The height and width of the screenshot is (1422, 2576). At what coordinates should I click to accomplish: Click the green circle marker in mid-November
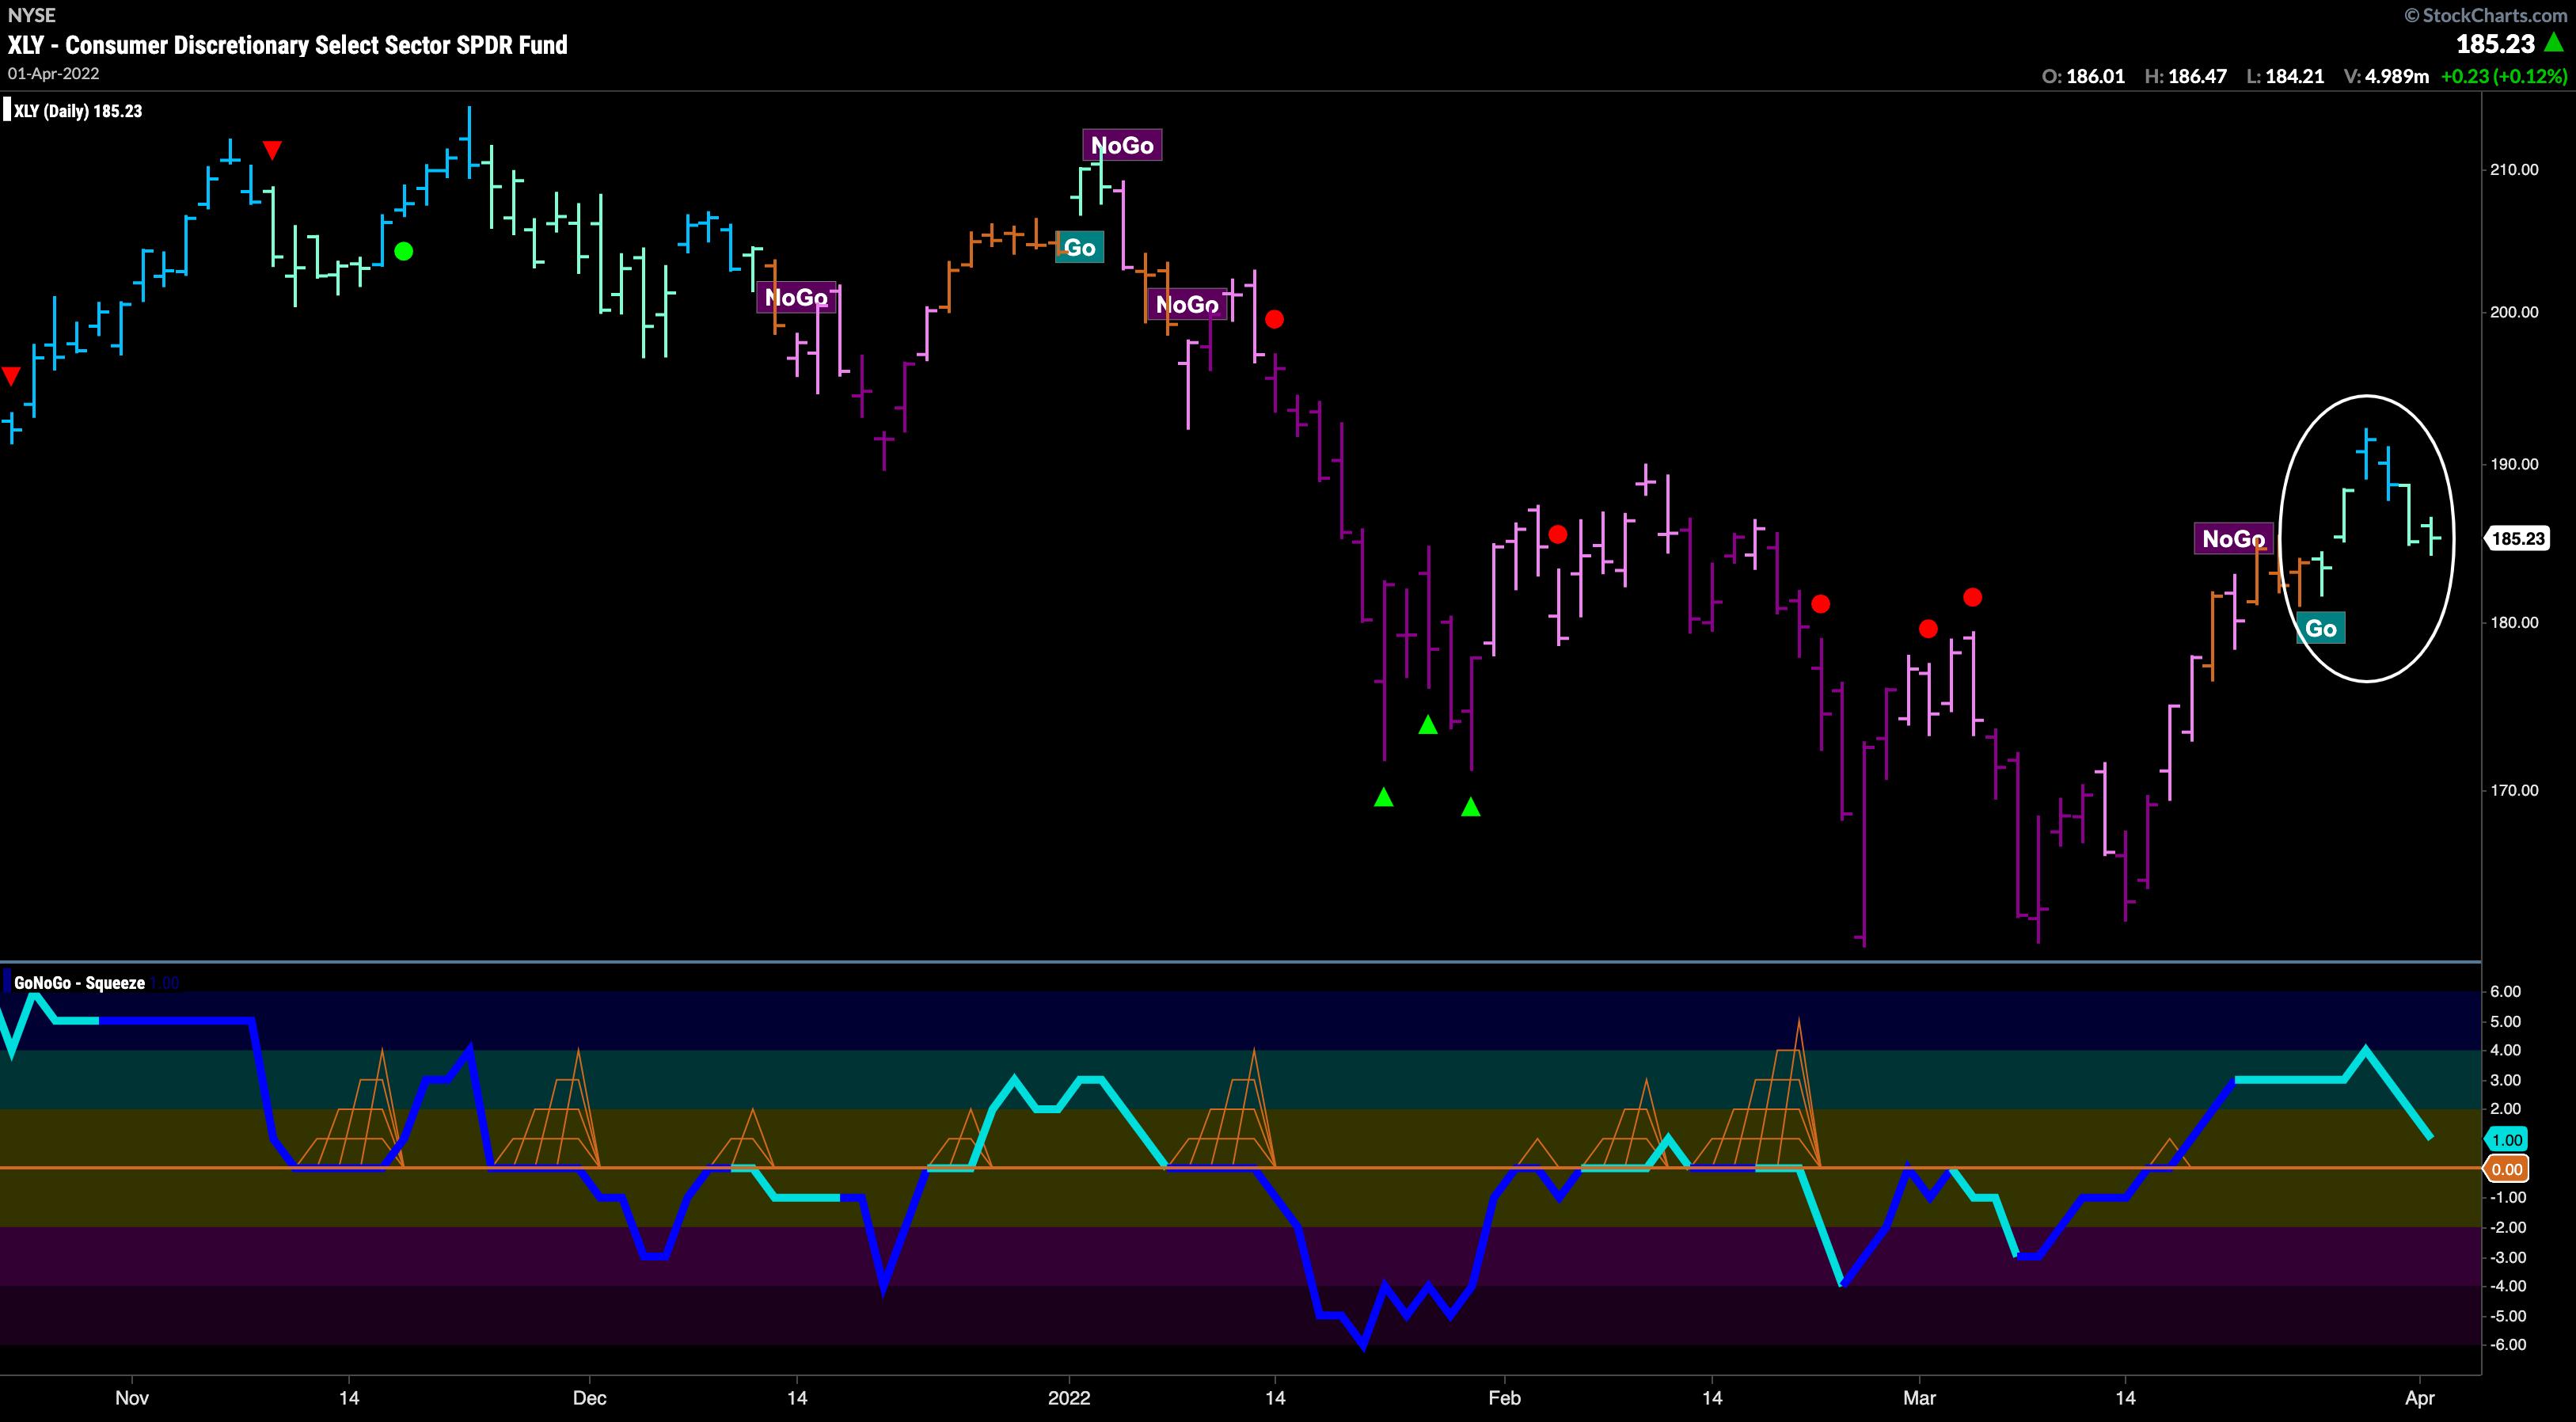click(403, 251)
